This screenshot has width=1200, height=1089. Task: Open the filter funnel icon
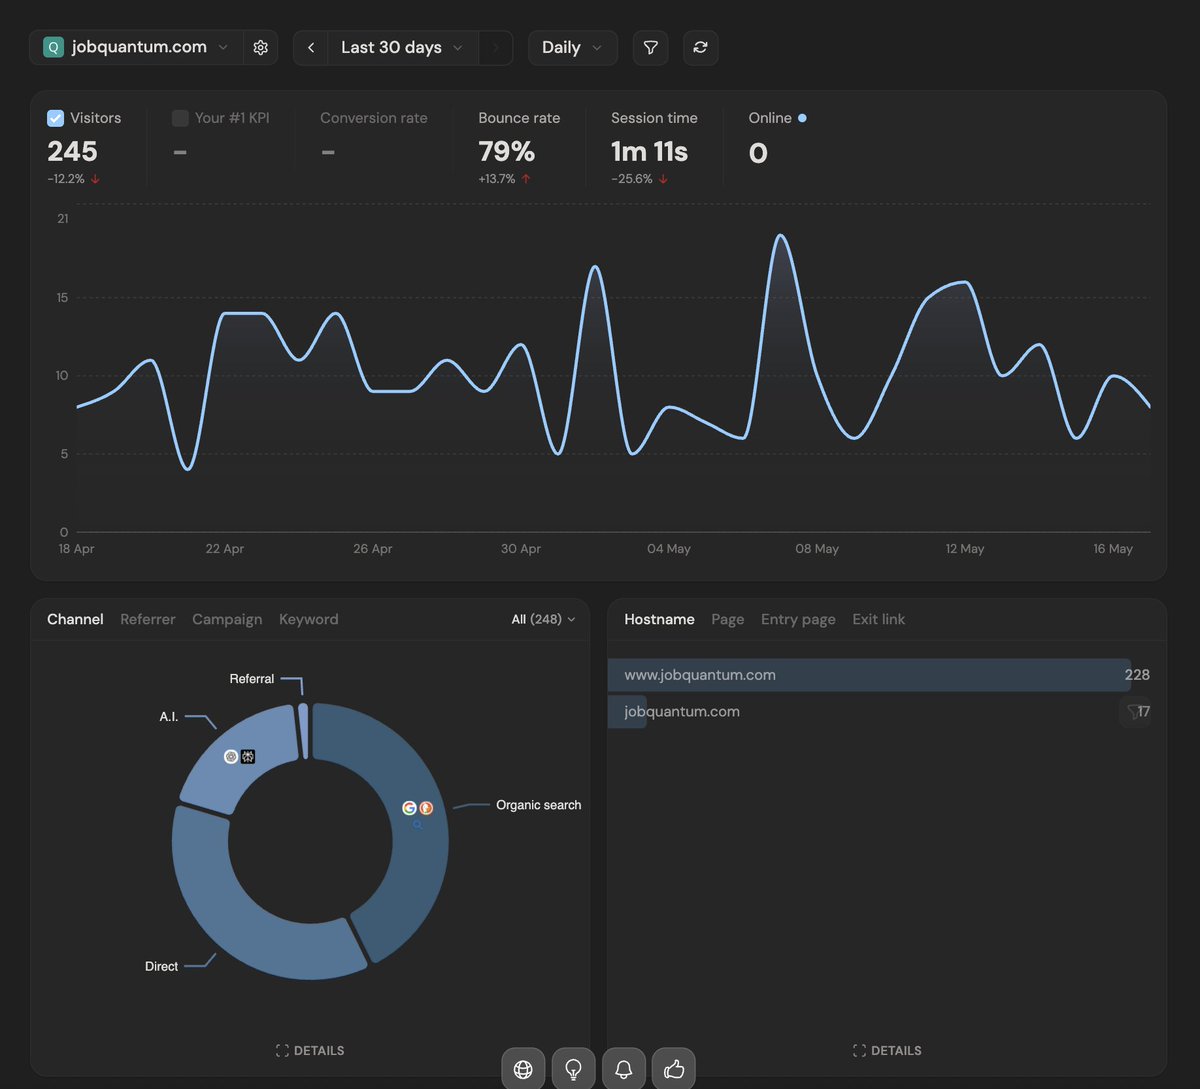(650, 47)
